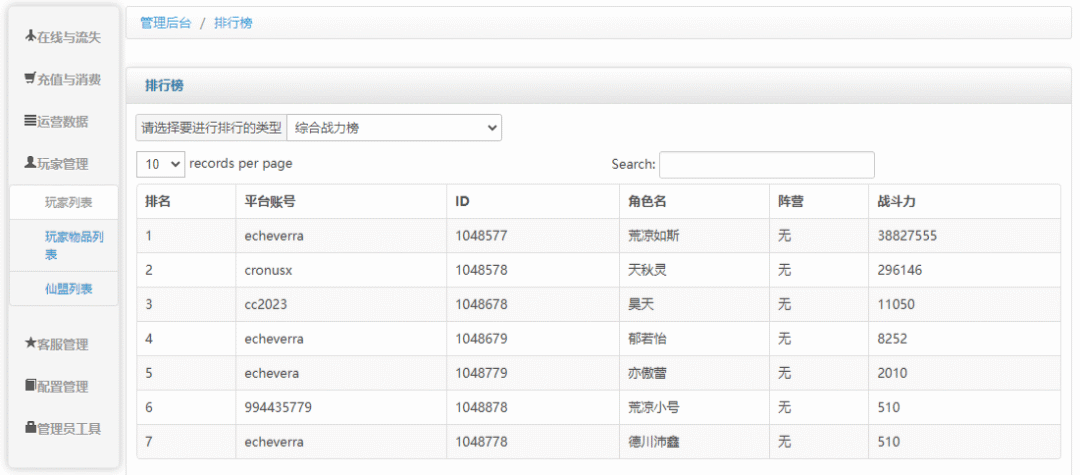The image size is (1080, 475).
Task: Open the 管理员工具 sidebar menu
Action: pos(63,428)
